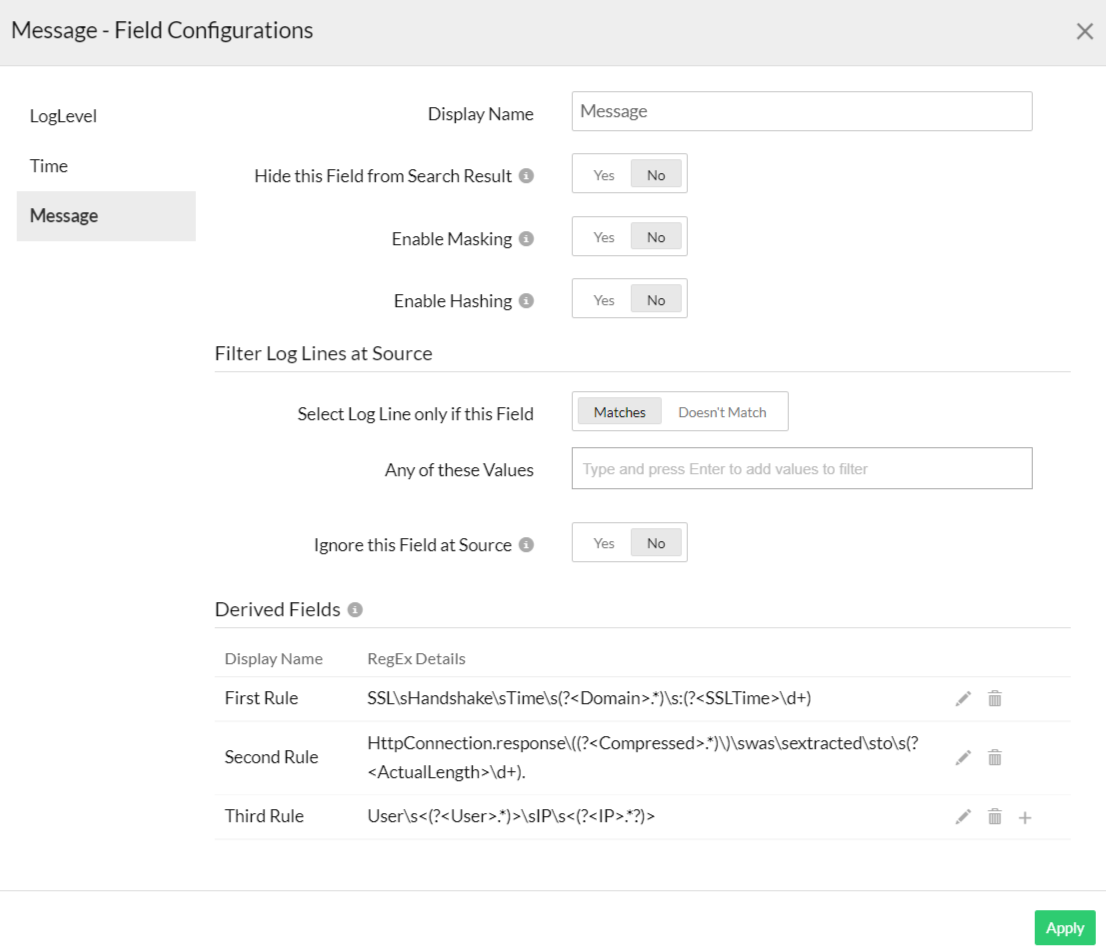
Task: Switch to the LogLevel field
Action: pos(63,116)
